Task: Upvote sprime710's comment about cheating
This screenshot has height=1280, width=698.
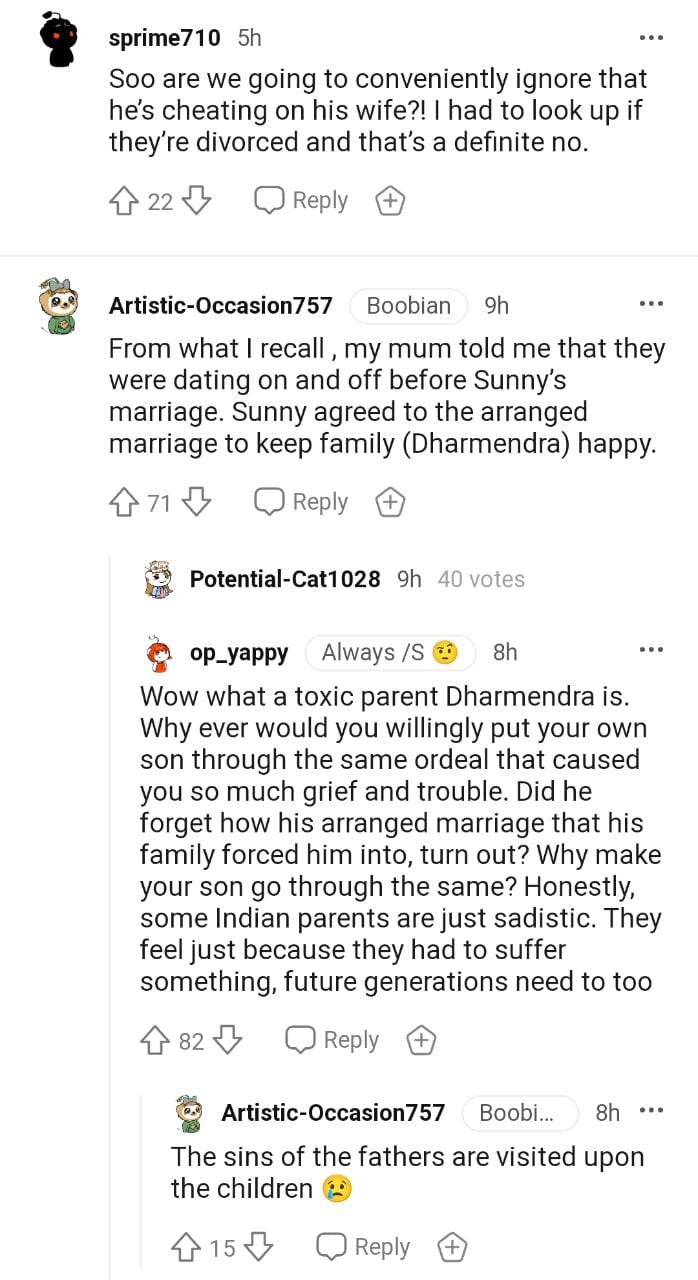Action: [x=123, y=201]
